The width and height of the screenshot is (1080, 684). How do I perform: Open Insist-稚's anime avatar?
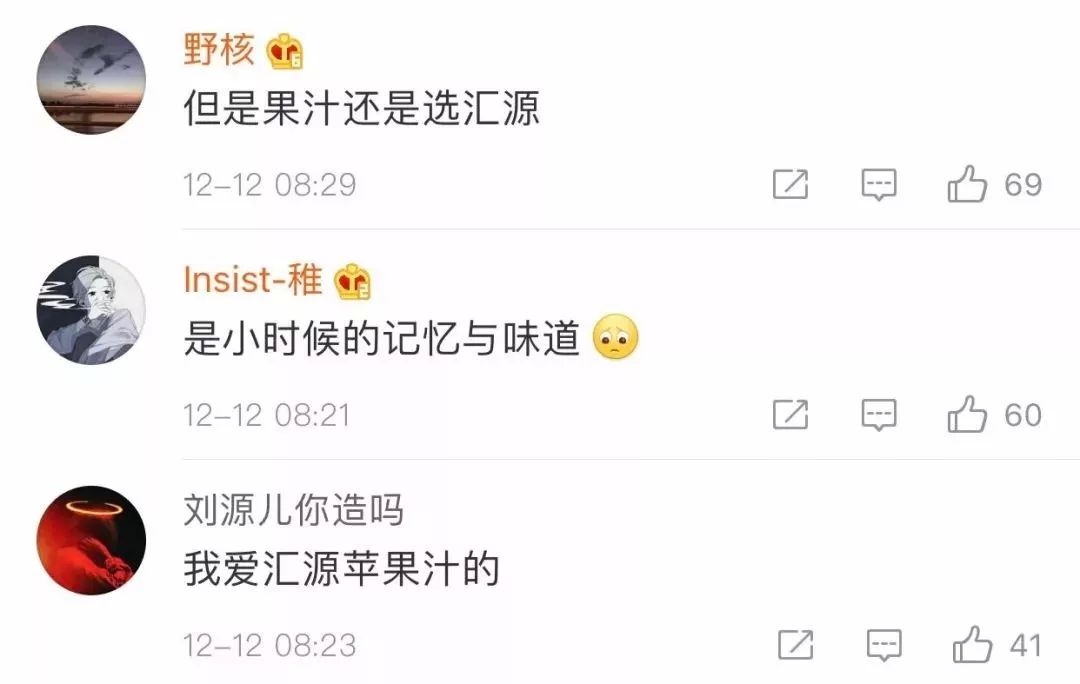click(x=91, y=310)
